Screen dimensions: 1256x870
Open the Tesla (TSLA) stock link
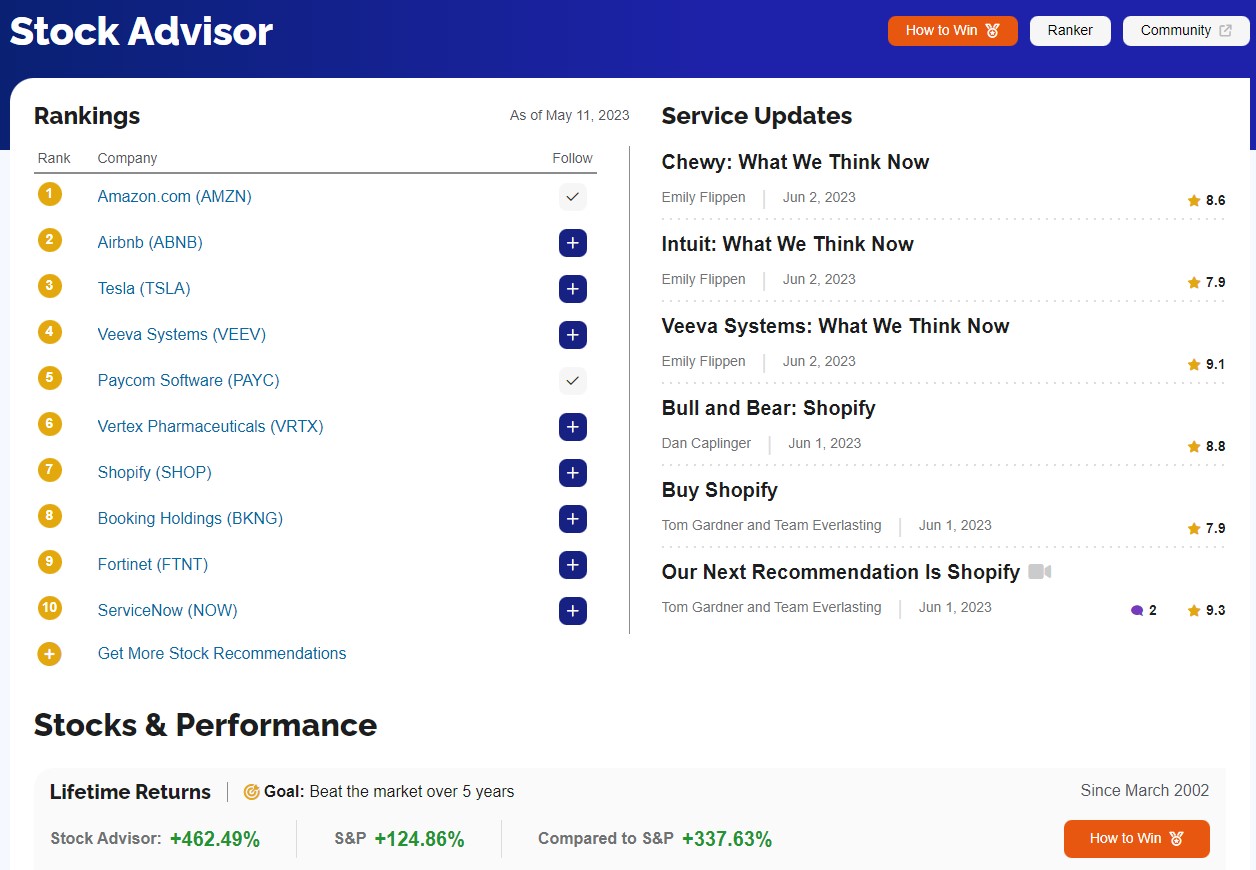coord(144,288)
